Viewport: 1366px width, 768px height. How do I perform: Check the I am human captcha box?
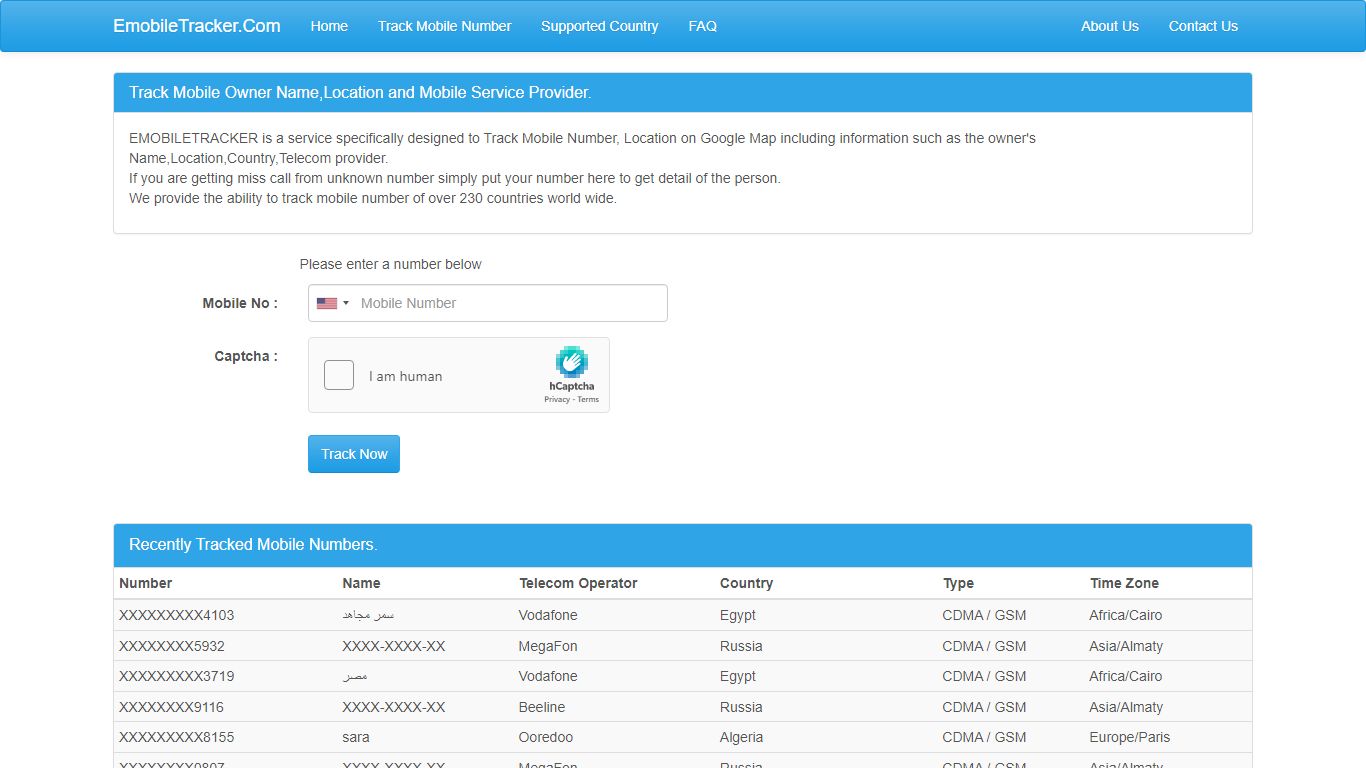[339, 375]
